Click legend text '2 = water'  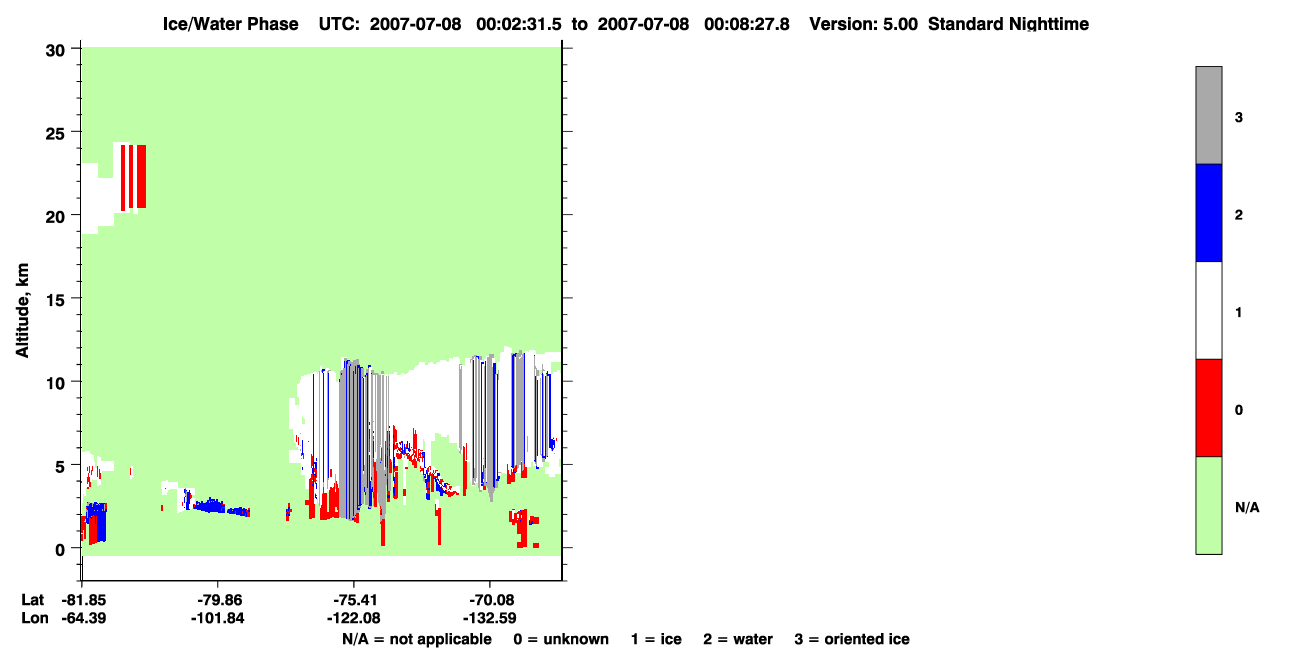738,639
